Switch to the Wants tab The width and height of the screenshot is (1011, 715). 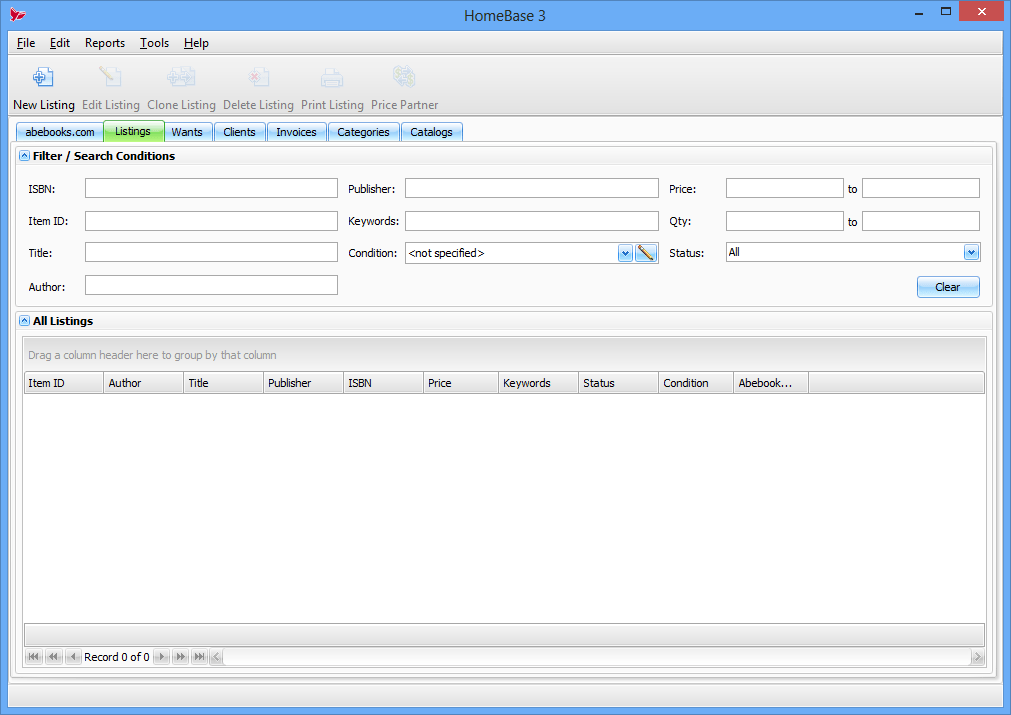tap(187, 131)
